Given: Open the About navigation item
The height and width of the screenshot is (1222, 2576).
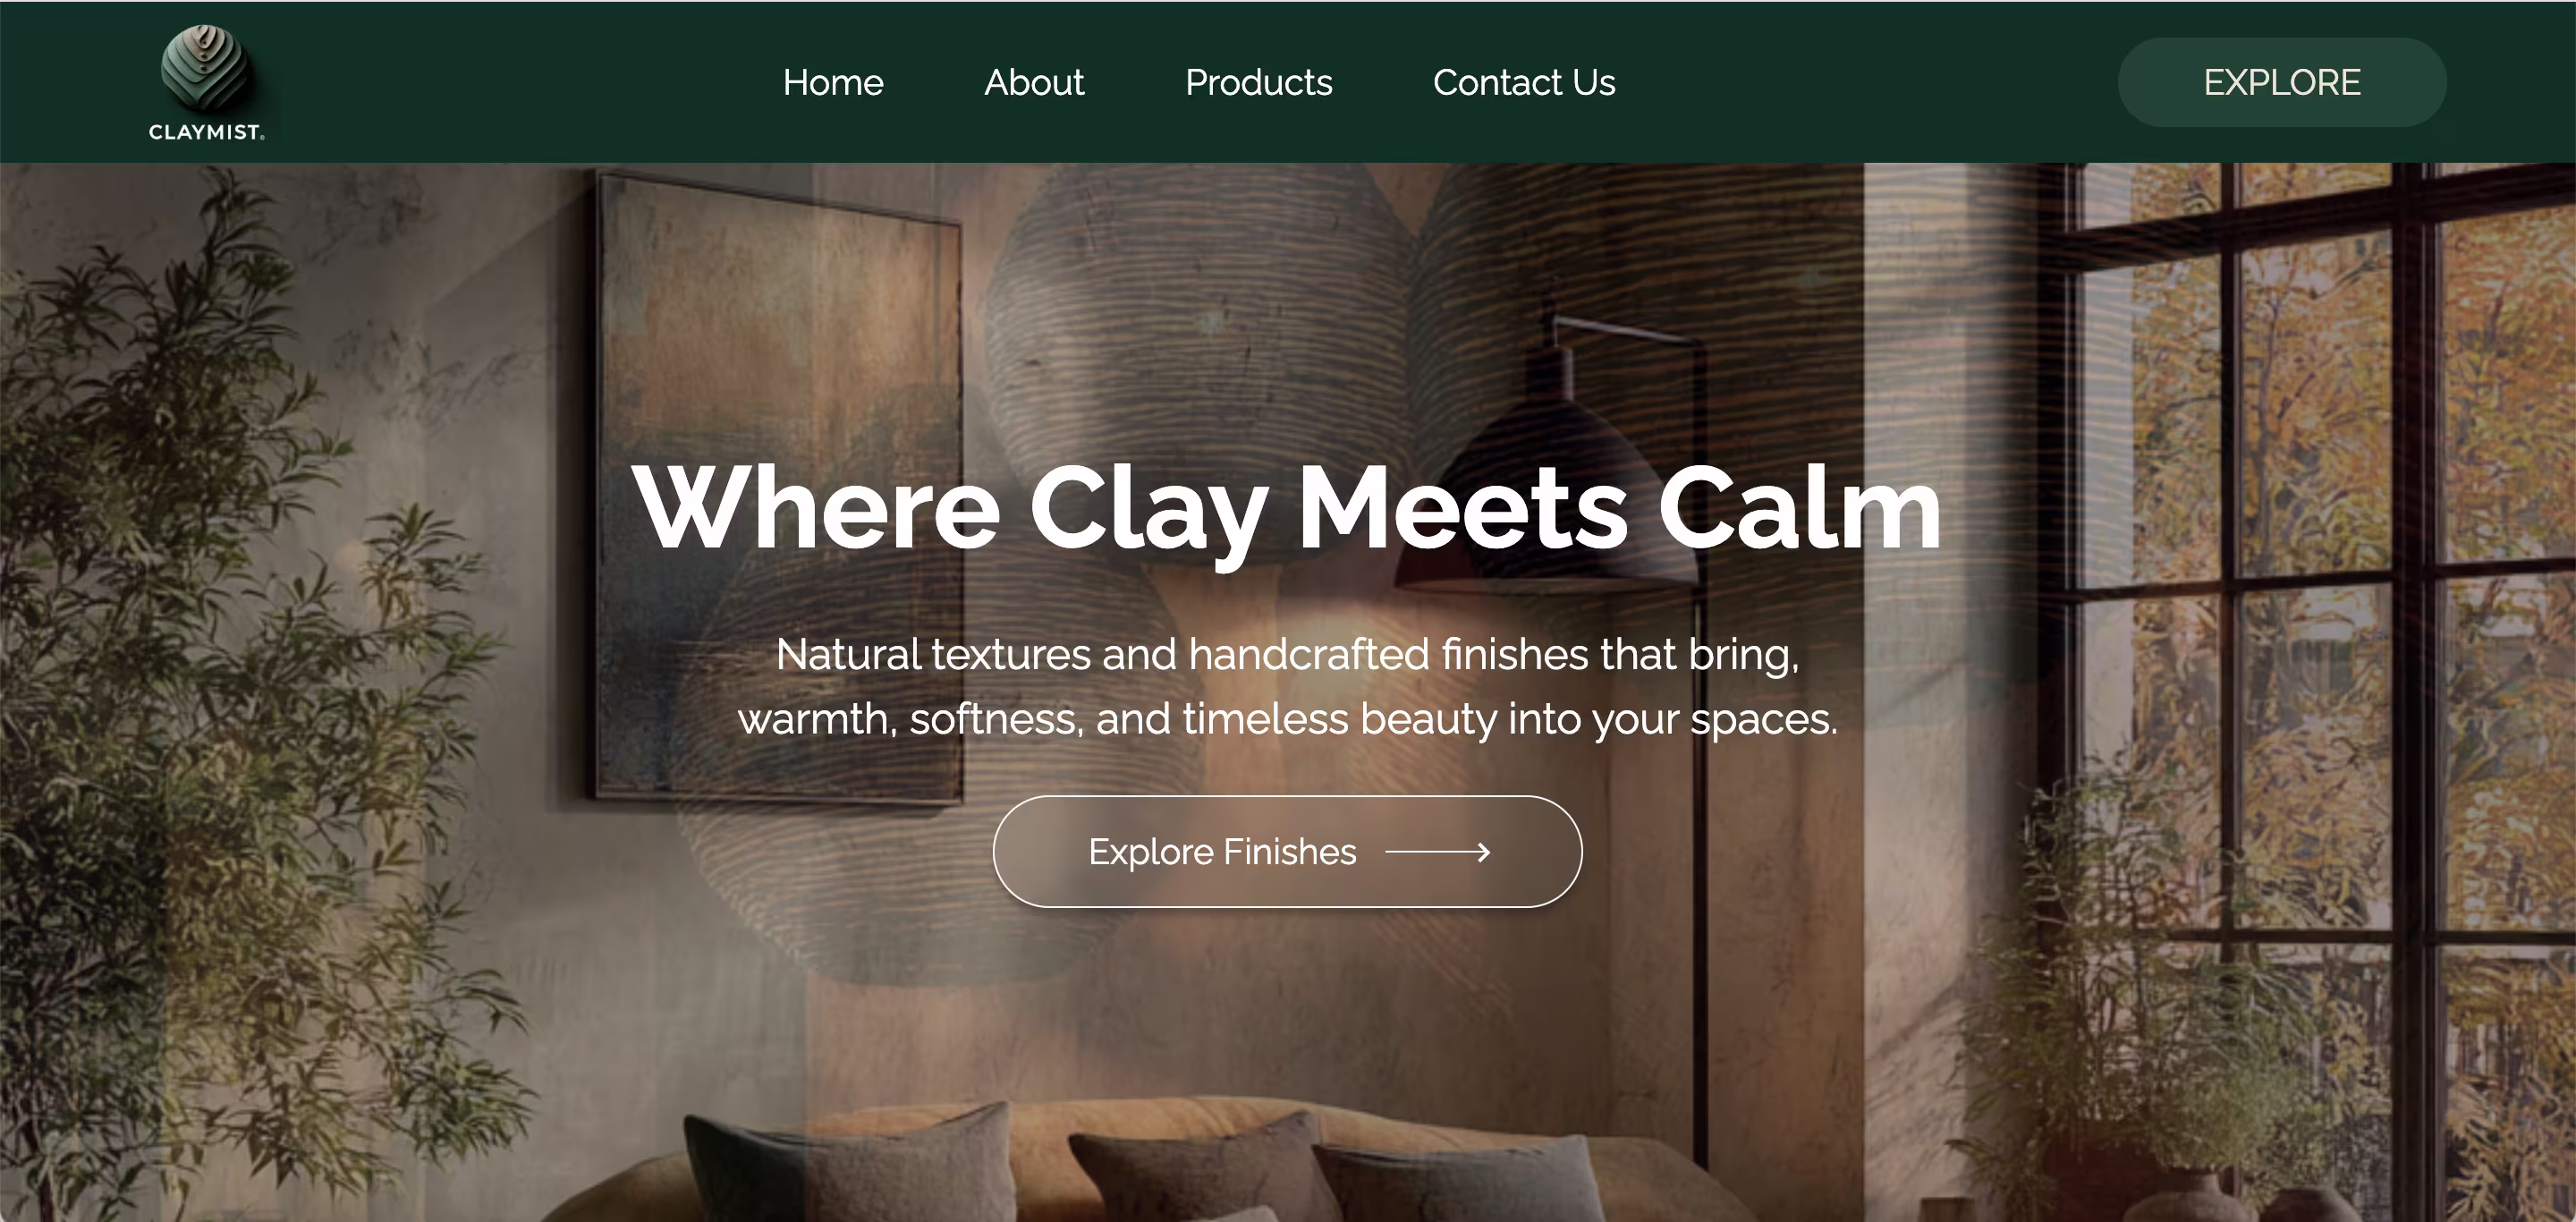Looking at the screenshot, I should [1034, 82].
